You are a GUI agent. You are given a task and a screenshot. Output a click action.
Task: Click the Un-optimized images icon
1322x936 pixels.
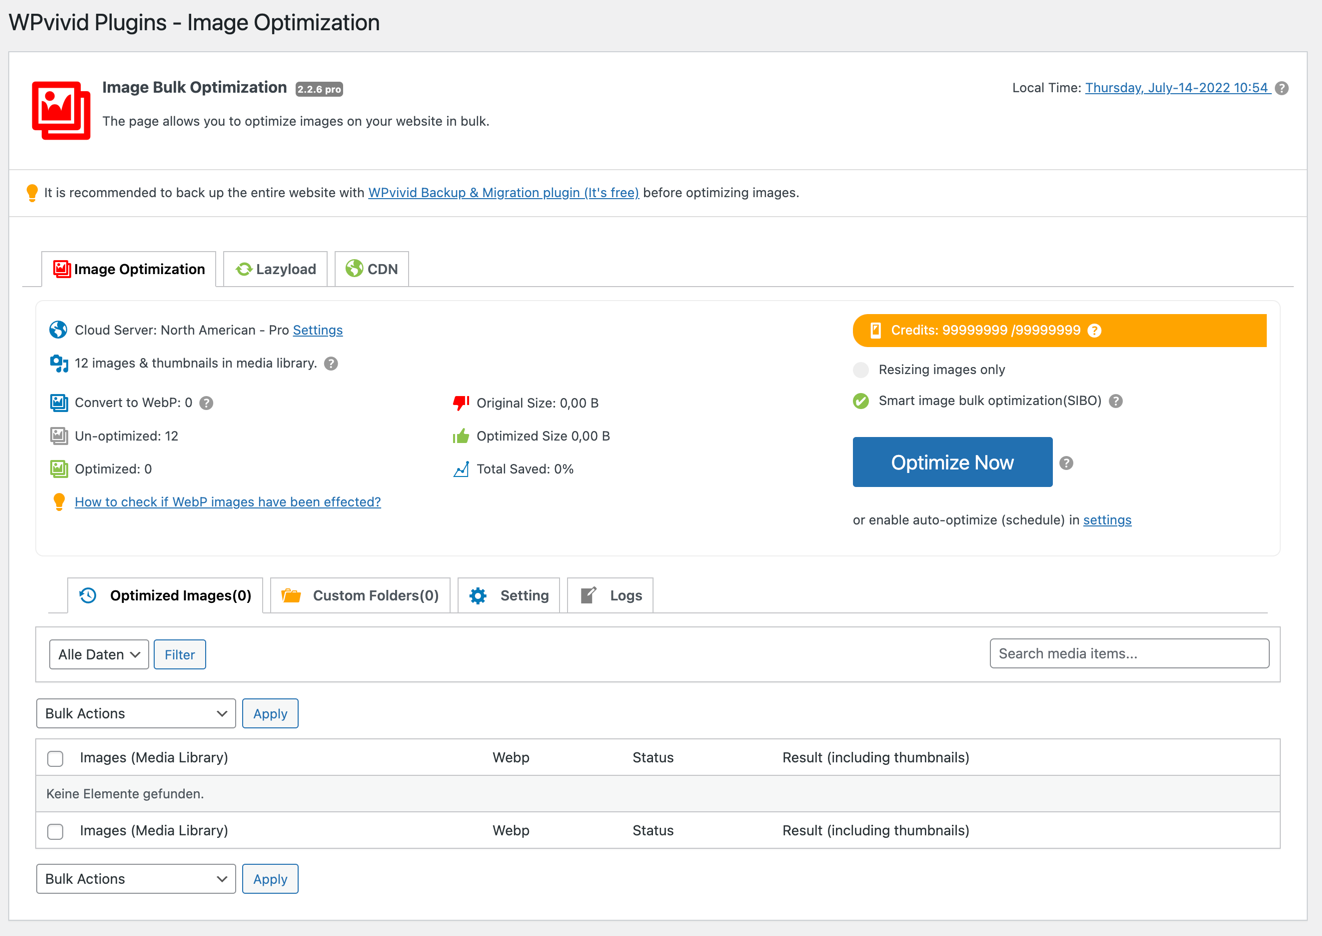tap(59, 436)
